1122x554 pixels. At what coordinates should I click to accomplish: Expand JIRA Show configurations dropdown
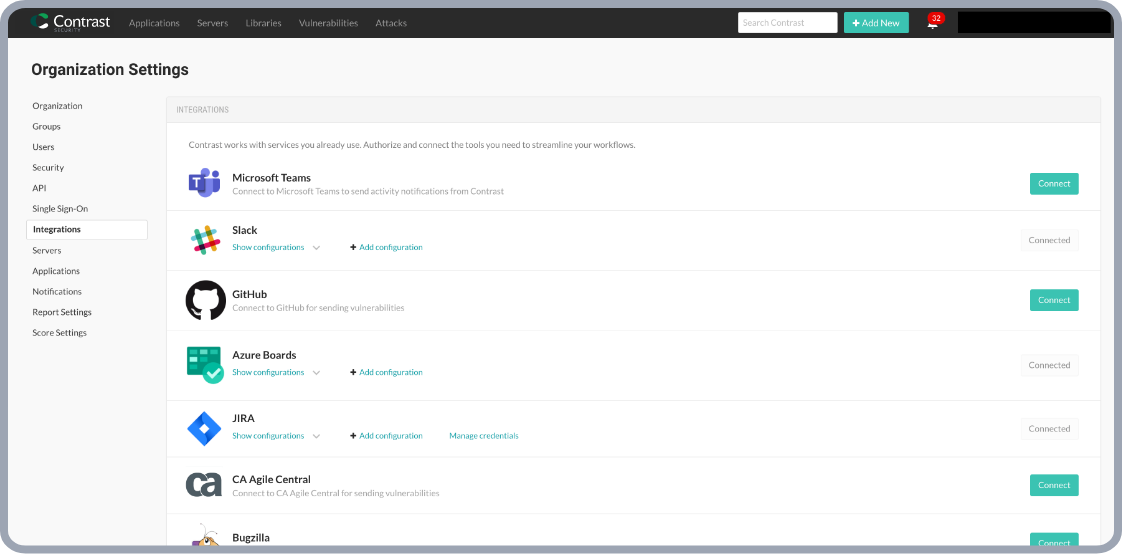pyautogui.click(x=316, y=436)
